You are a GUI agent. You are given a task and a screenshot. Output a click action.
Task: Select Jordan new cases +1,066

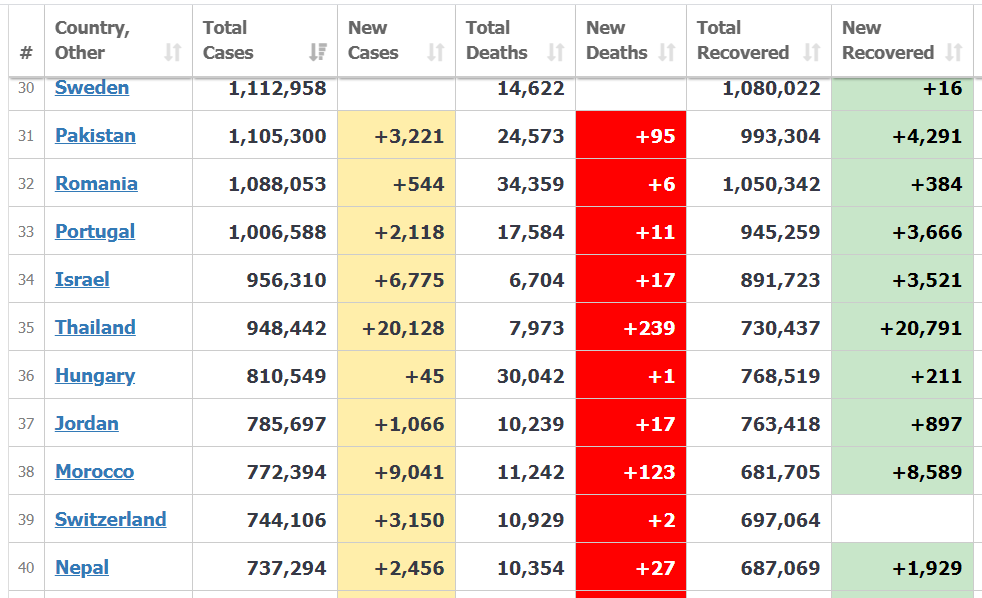click(x=410, y=424)
